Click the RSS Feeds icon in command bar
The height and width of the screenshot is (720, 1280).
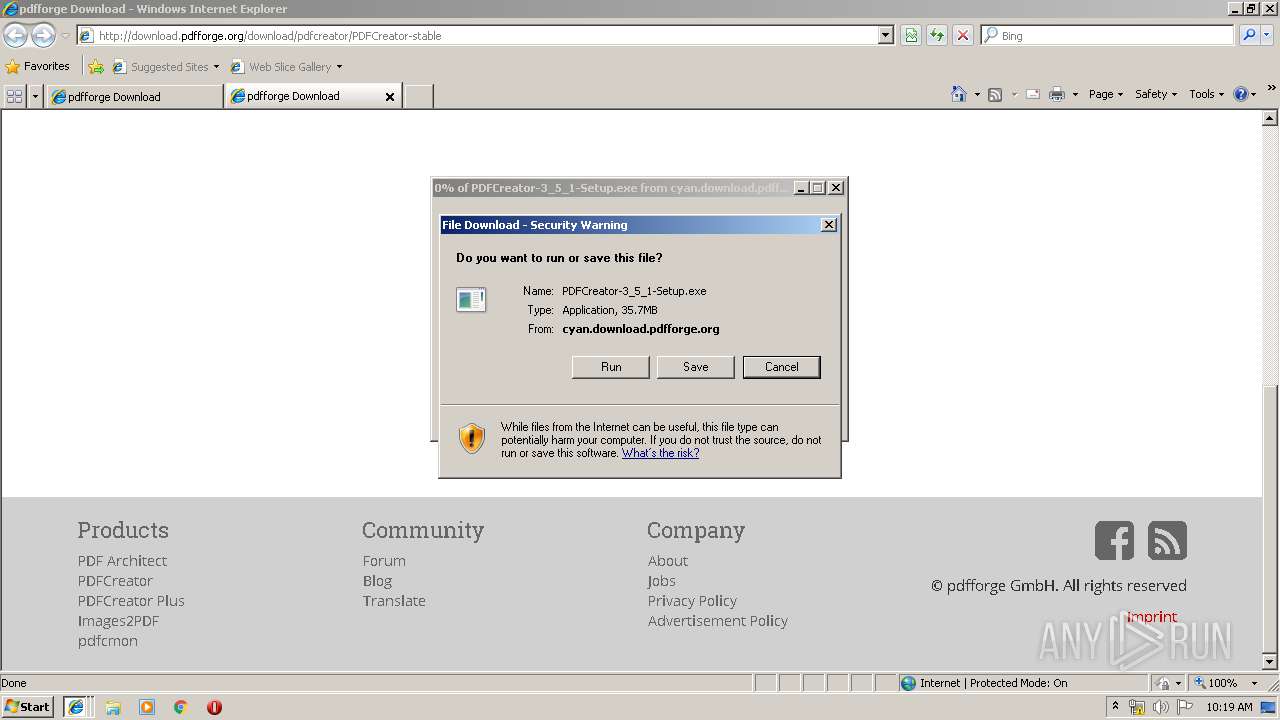point(995,94)
